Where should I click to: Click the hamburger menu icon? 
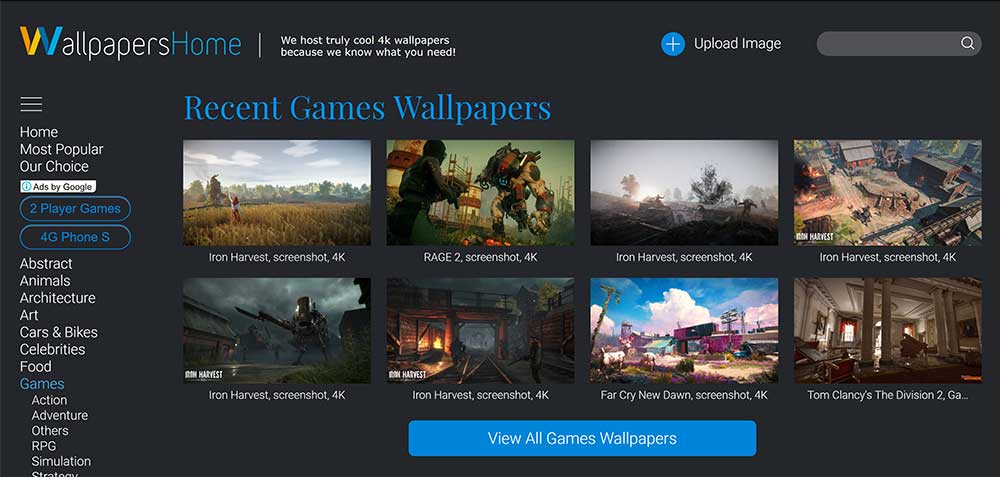(31, 104)
